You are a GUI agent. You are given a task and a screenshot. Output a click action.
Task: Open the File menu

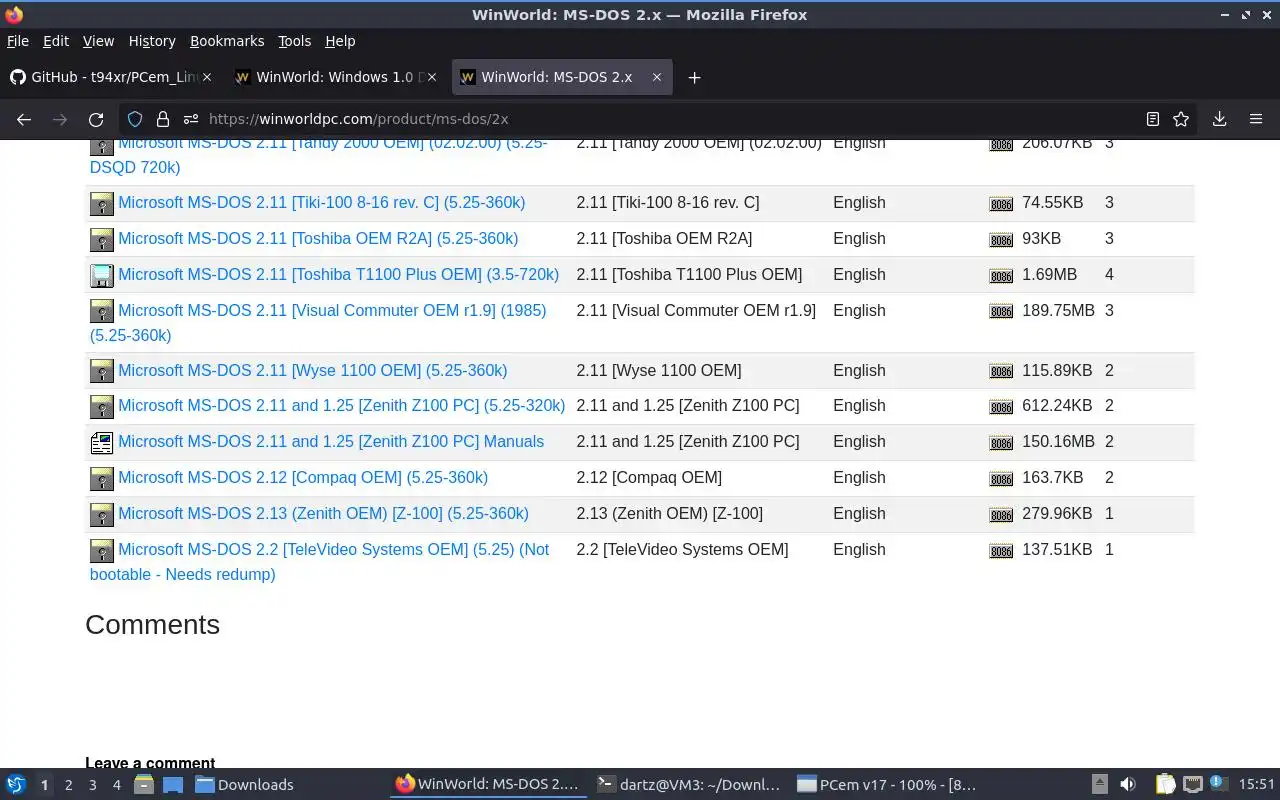(x=18, y=41)
